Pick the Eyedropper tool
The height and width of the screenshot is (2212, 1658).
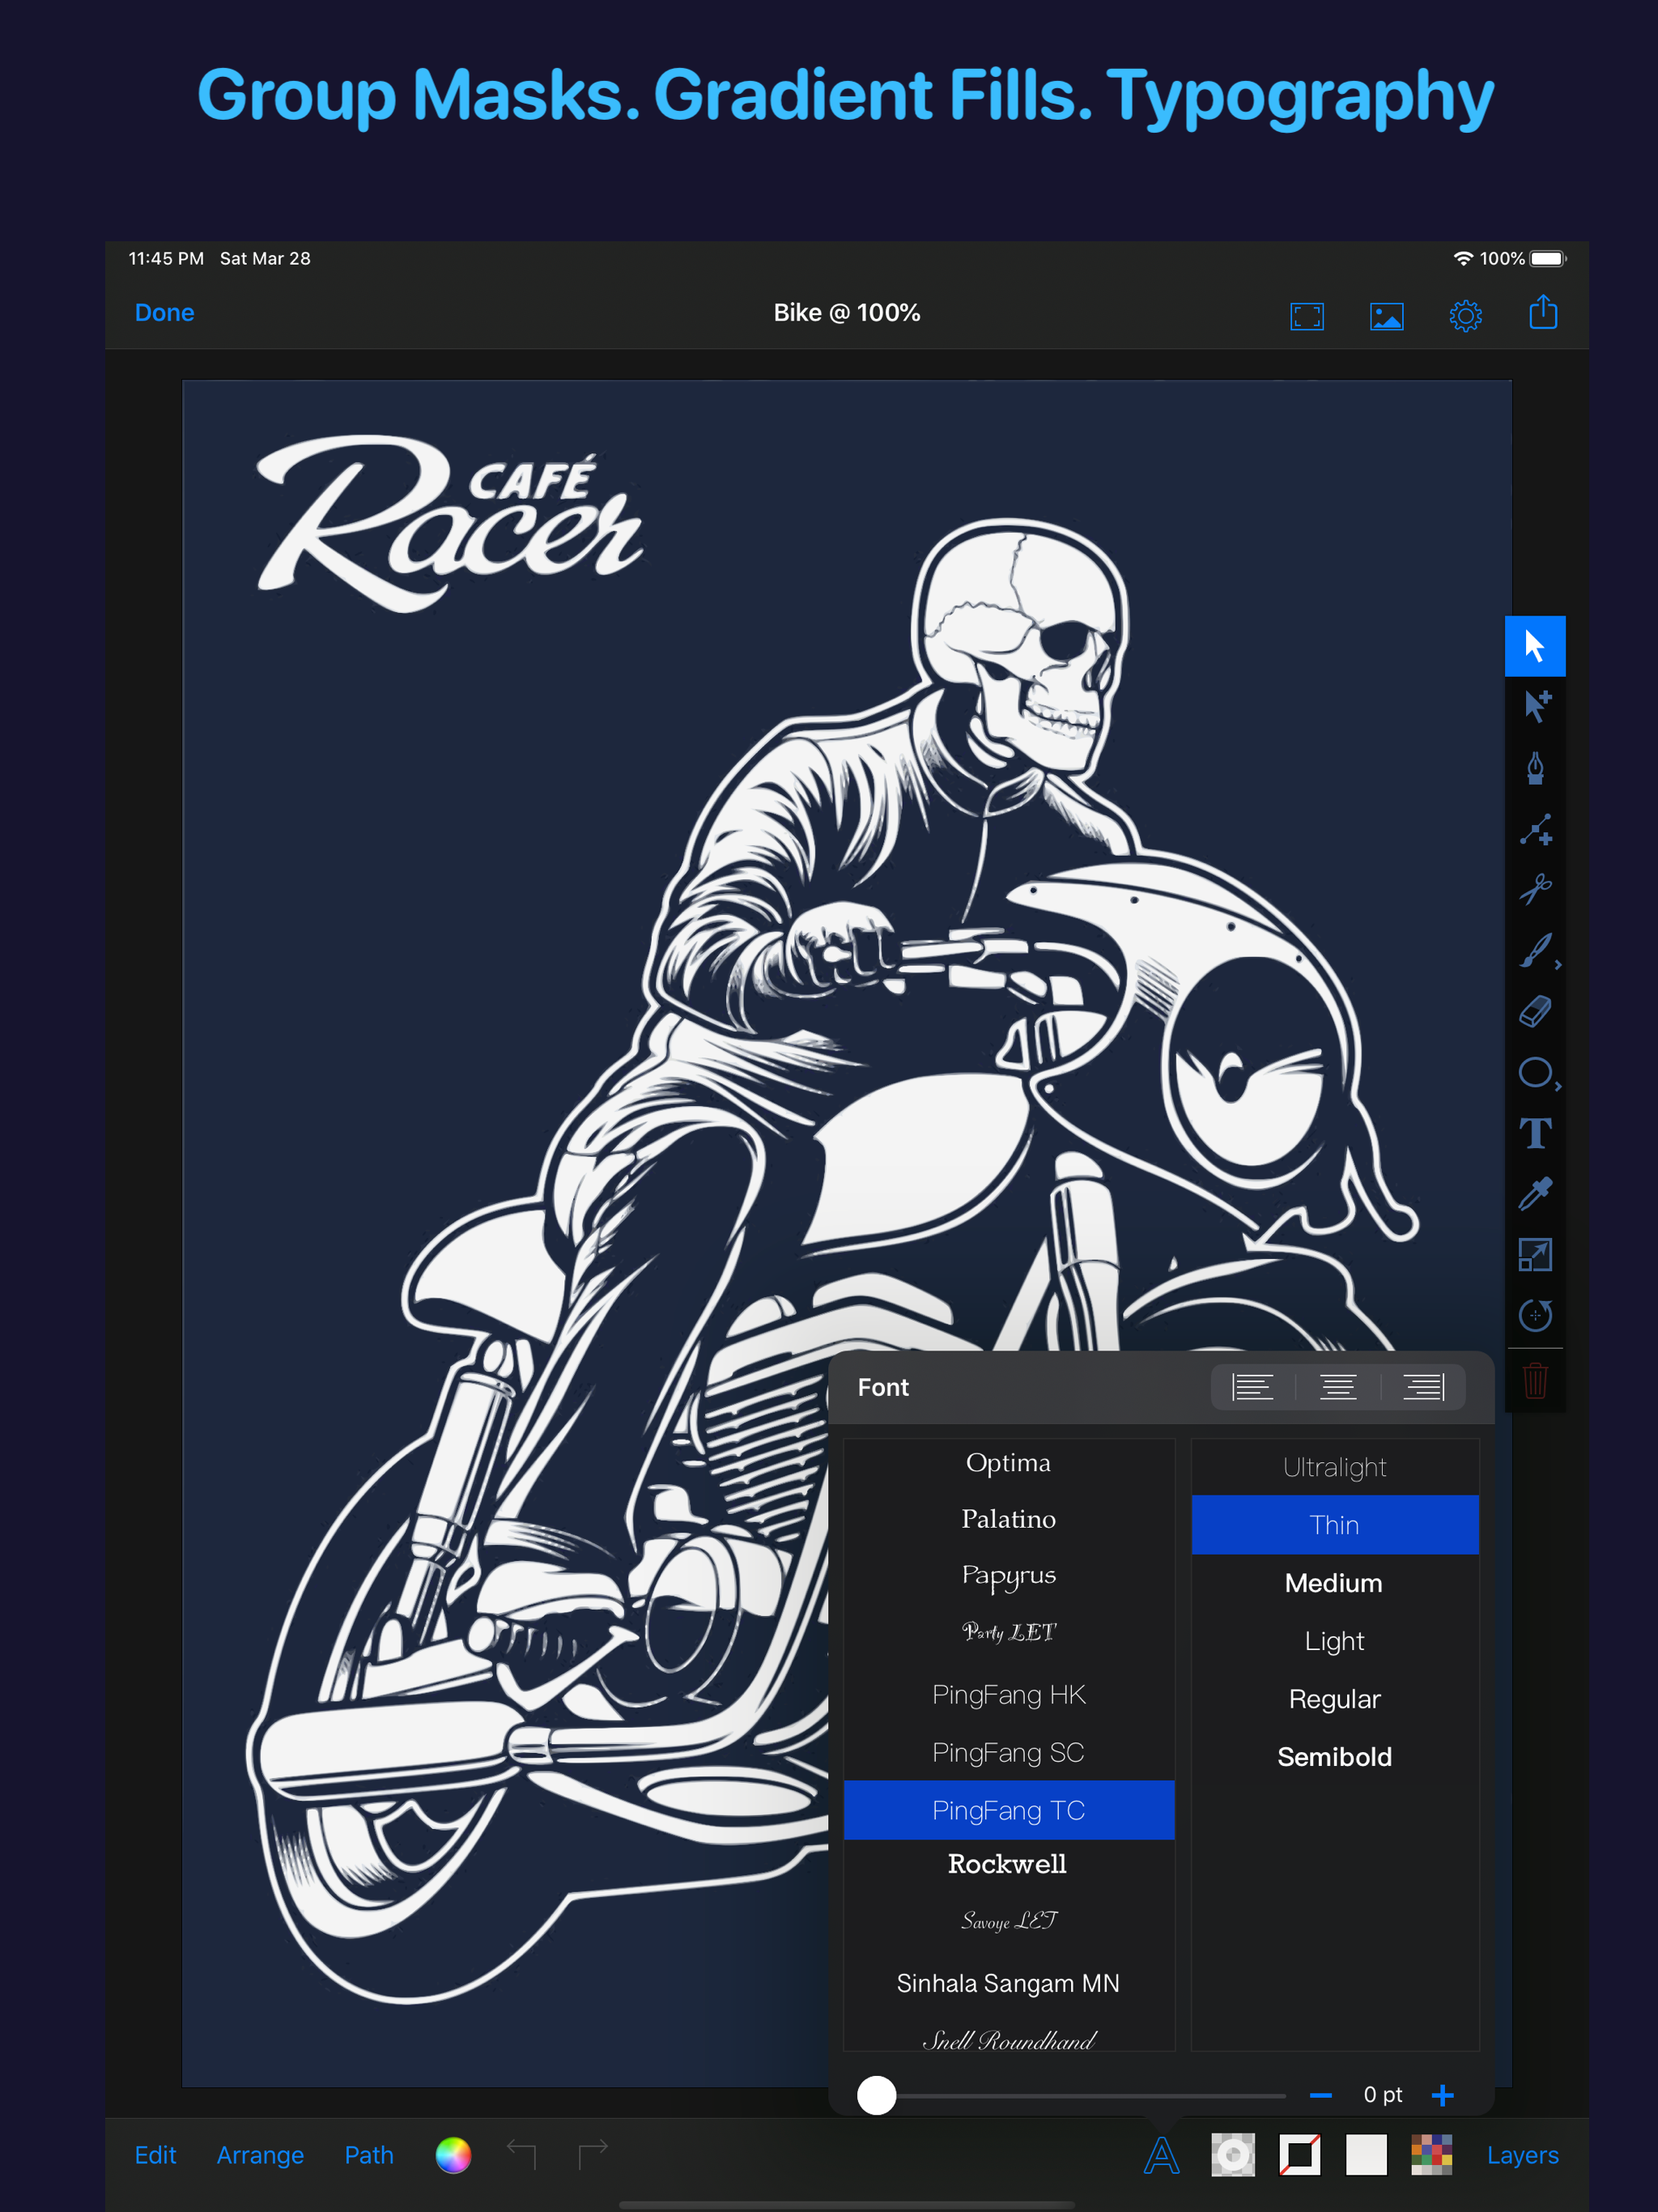click(x=1535, y=1193)
